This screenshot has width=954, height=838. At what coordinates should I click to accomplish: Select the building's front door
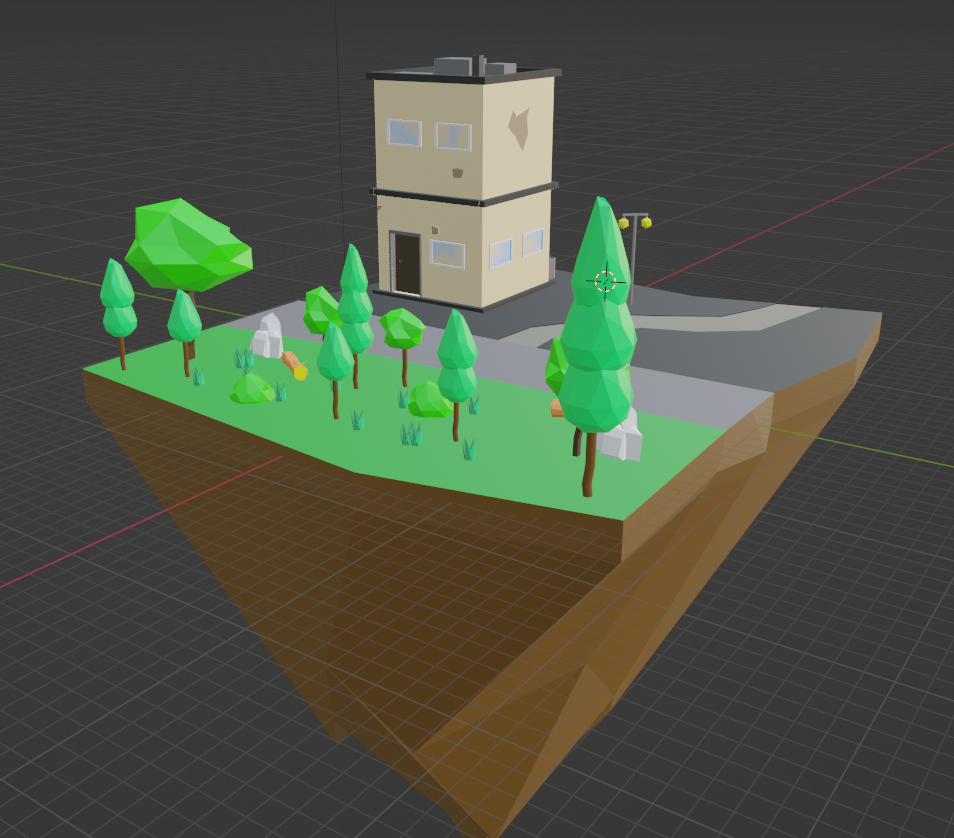407,263
